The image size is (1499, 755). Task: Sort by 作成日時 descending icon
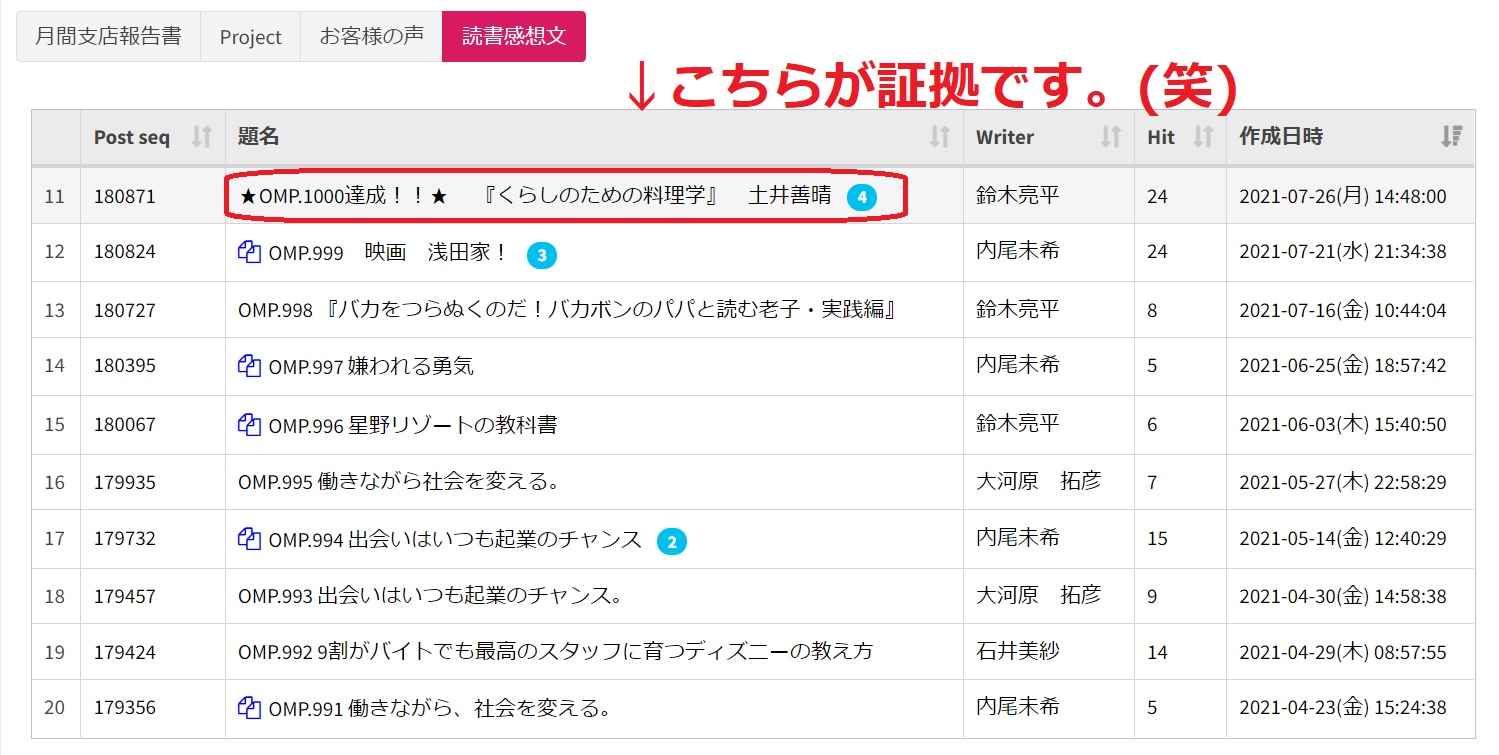[x=1452, y=137]
